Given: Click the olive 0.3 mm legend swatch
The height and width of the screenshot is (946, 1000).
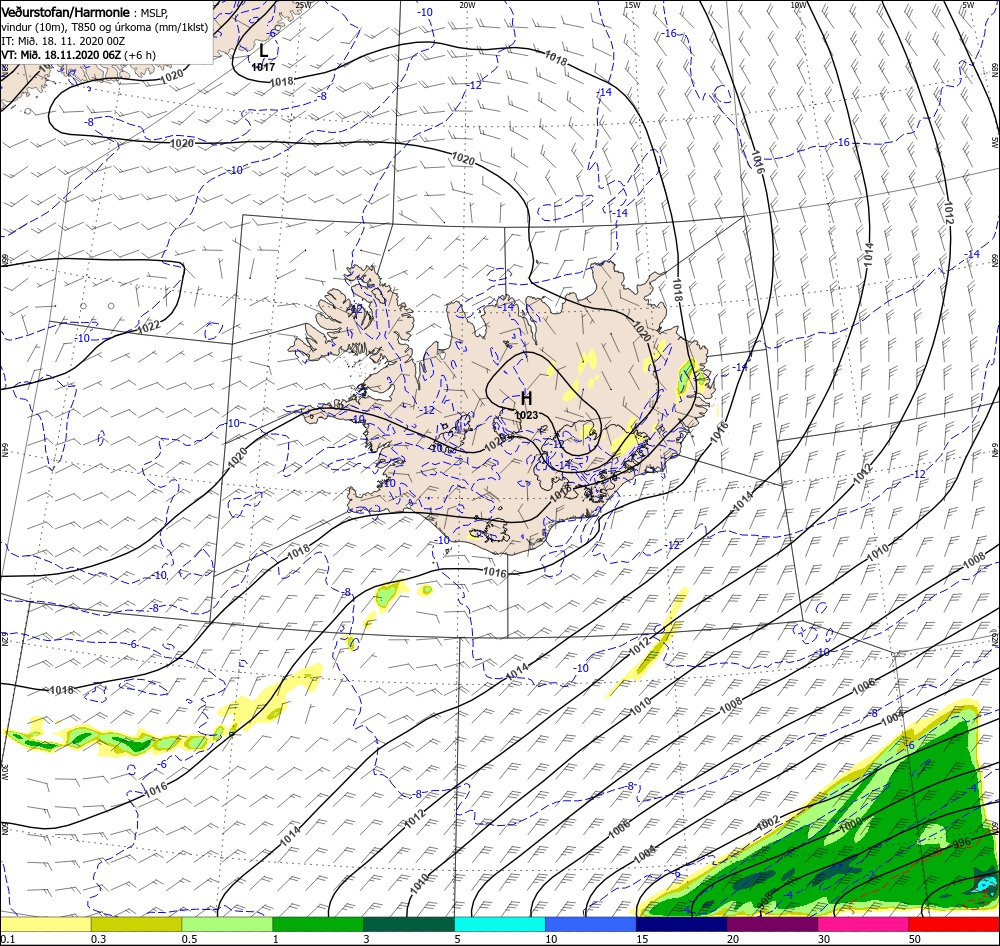Looking at the screenshot, I should [x=136, y=925].
